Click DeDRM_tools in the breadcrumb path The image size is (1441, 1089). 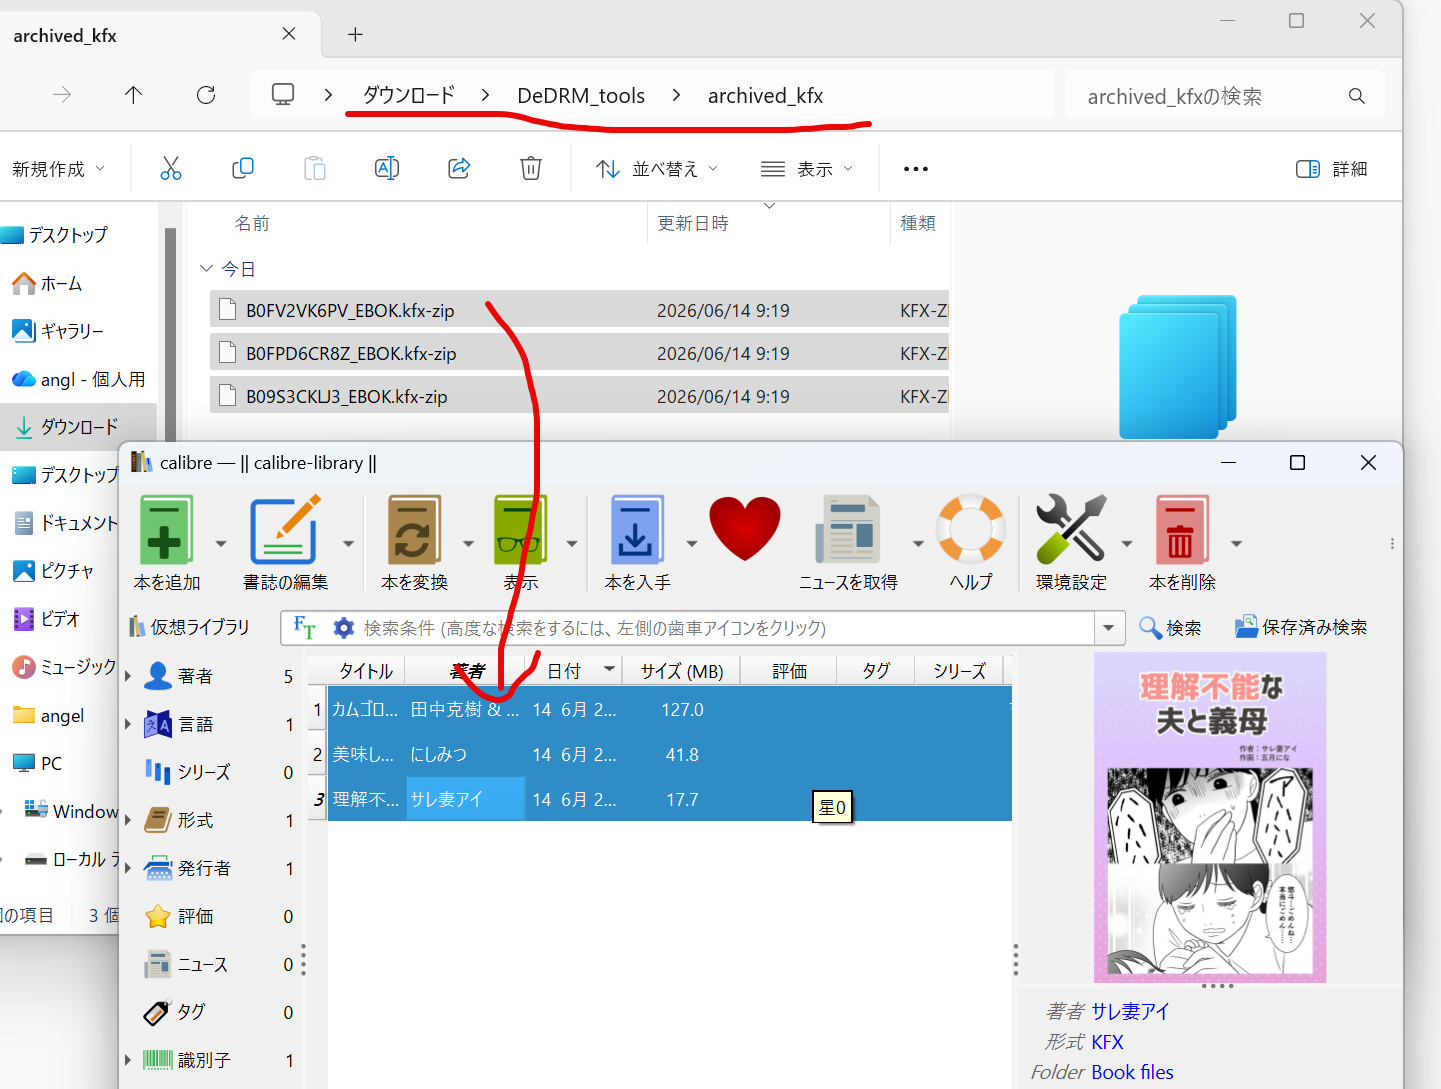(581, 96)
